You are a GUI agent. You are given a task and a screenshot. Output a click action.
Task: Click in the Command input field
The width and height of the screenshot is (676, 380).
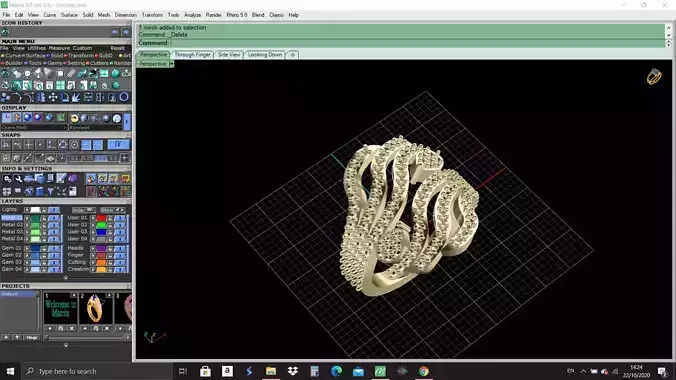click(417, 43)
